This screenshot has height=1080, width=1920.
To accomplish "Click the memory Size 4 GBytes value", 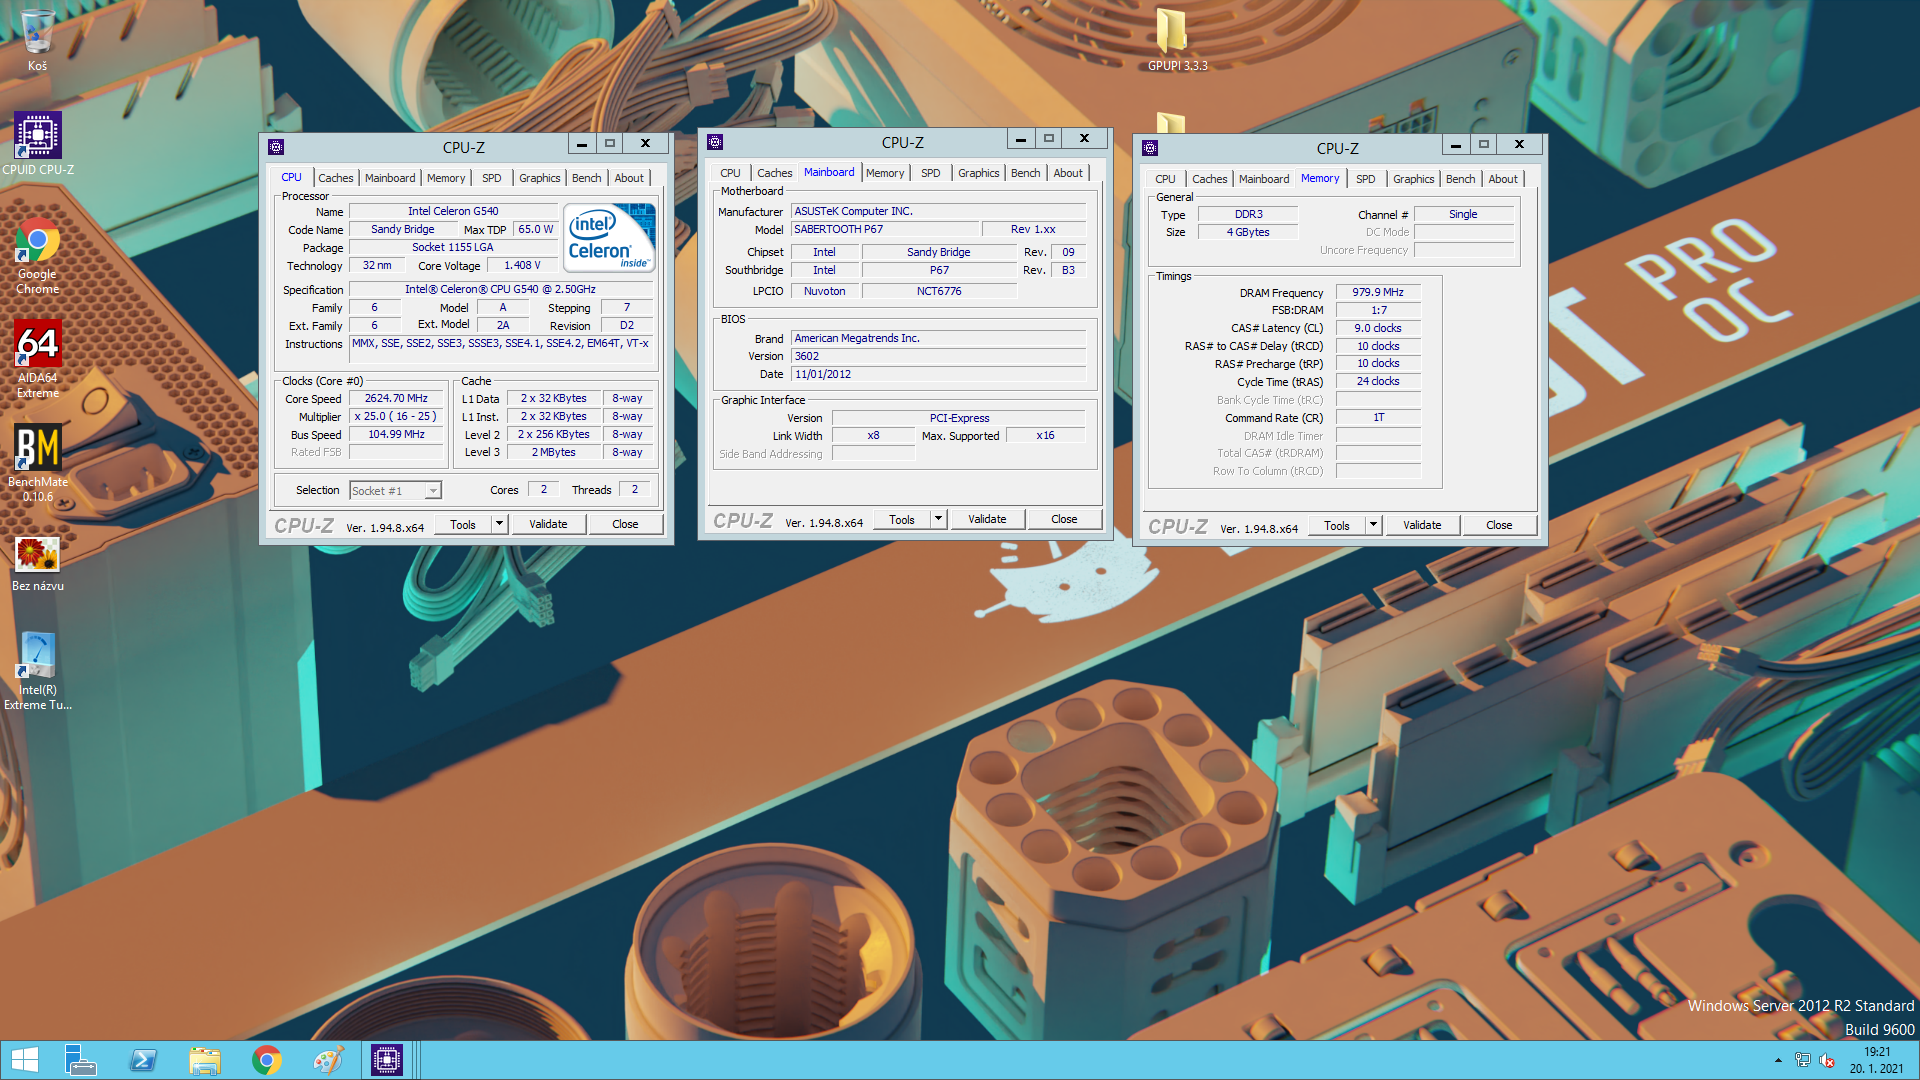I will (1248, 232).
